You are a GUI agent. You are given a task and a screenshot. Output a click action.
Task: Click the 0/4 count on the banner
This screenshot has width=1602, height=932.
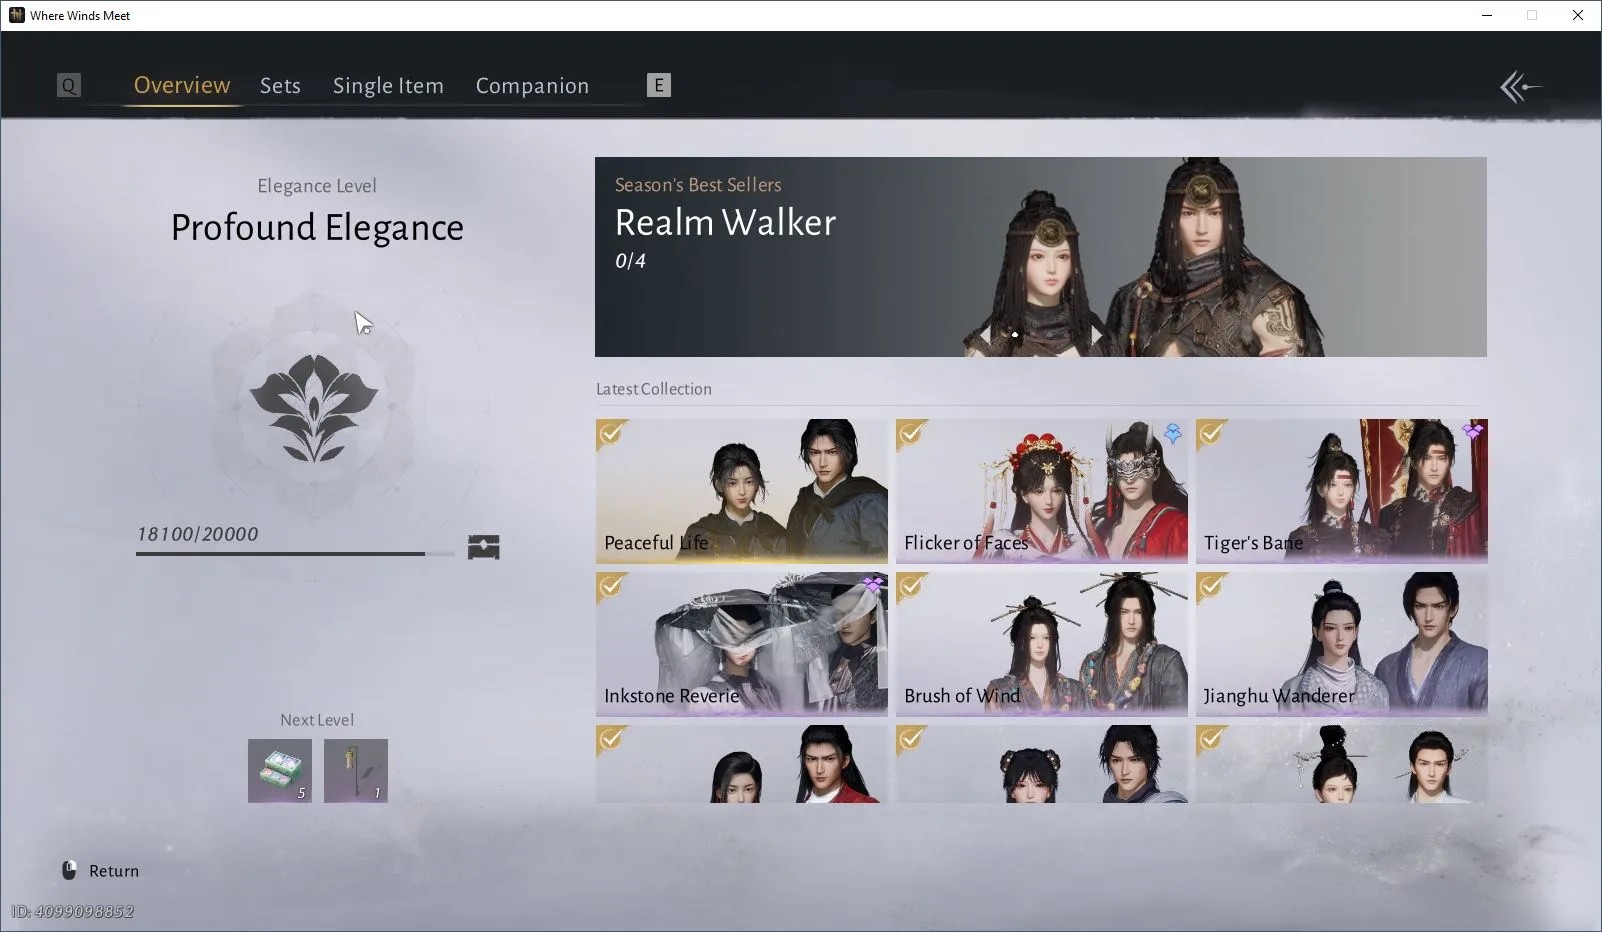pyautogui.click(x=630, y=261)
